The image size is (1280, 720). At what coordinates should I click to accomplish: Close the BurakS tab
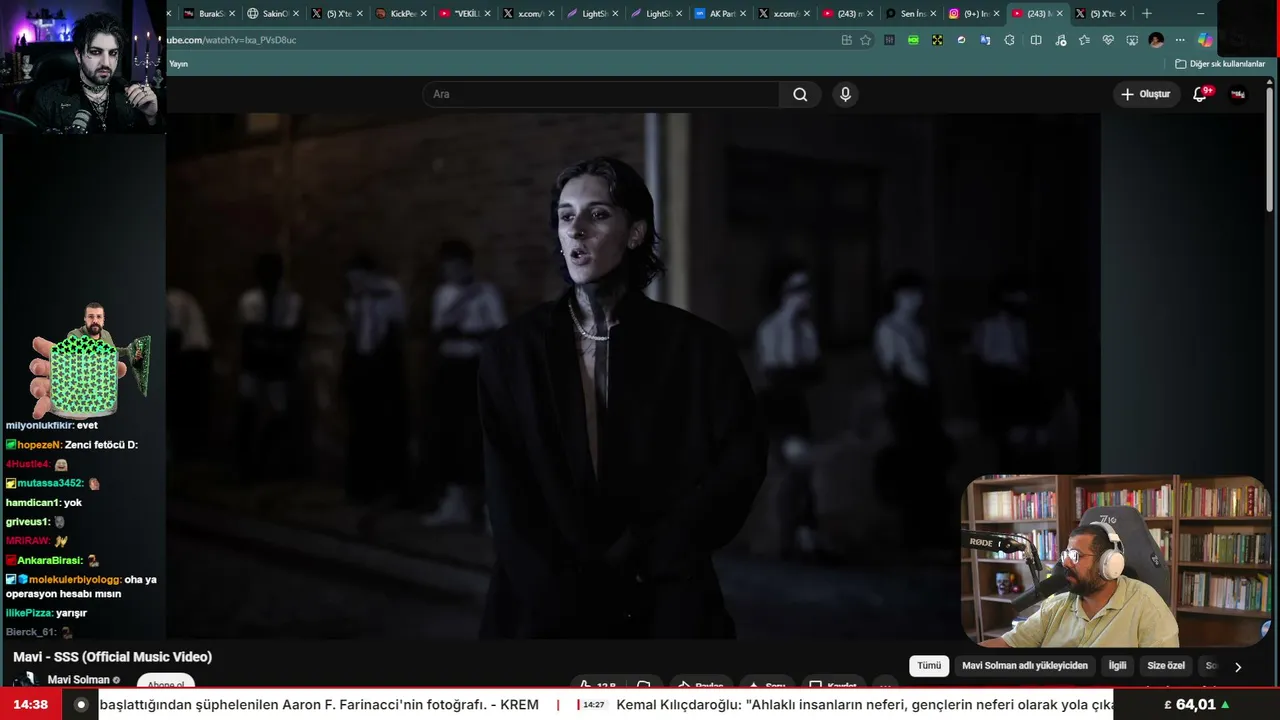pyautogui.click(x=232, y=14)
